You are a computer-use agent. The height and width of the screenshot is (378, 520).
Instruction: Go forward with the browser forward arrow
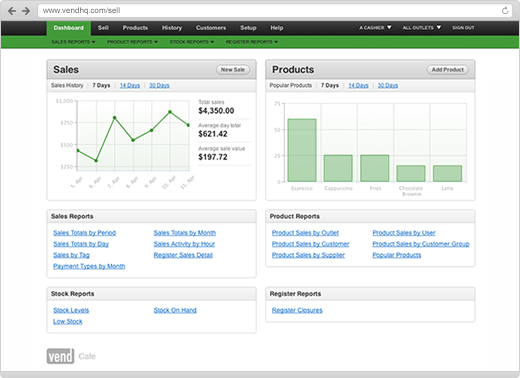(x=26, y=11)
